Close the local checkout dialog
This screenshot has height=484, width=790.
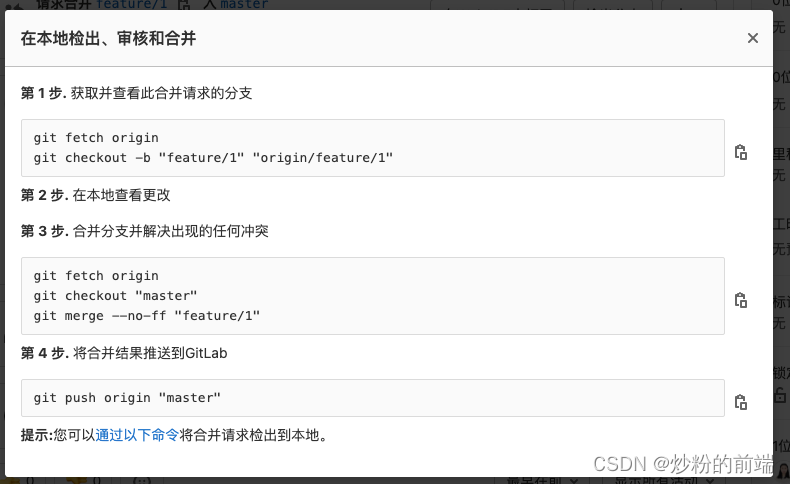tap(753, 38)
